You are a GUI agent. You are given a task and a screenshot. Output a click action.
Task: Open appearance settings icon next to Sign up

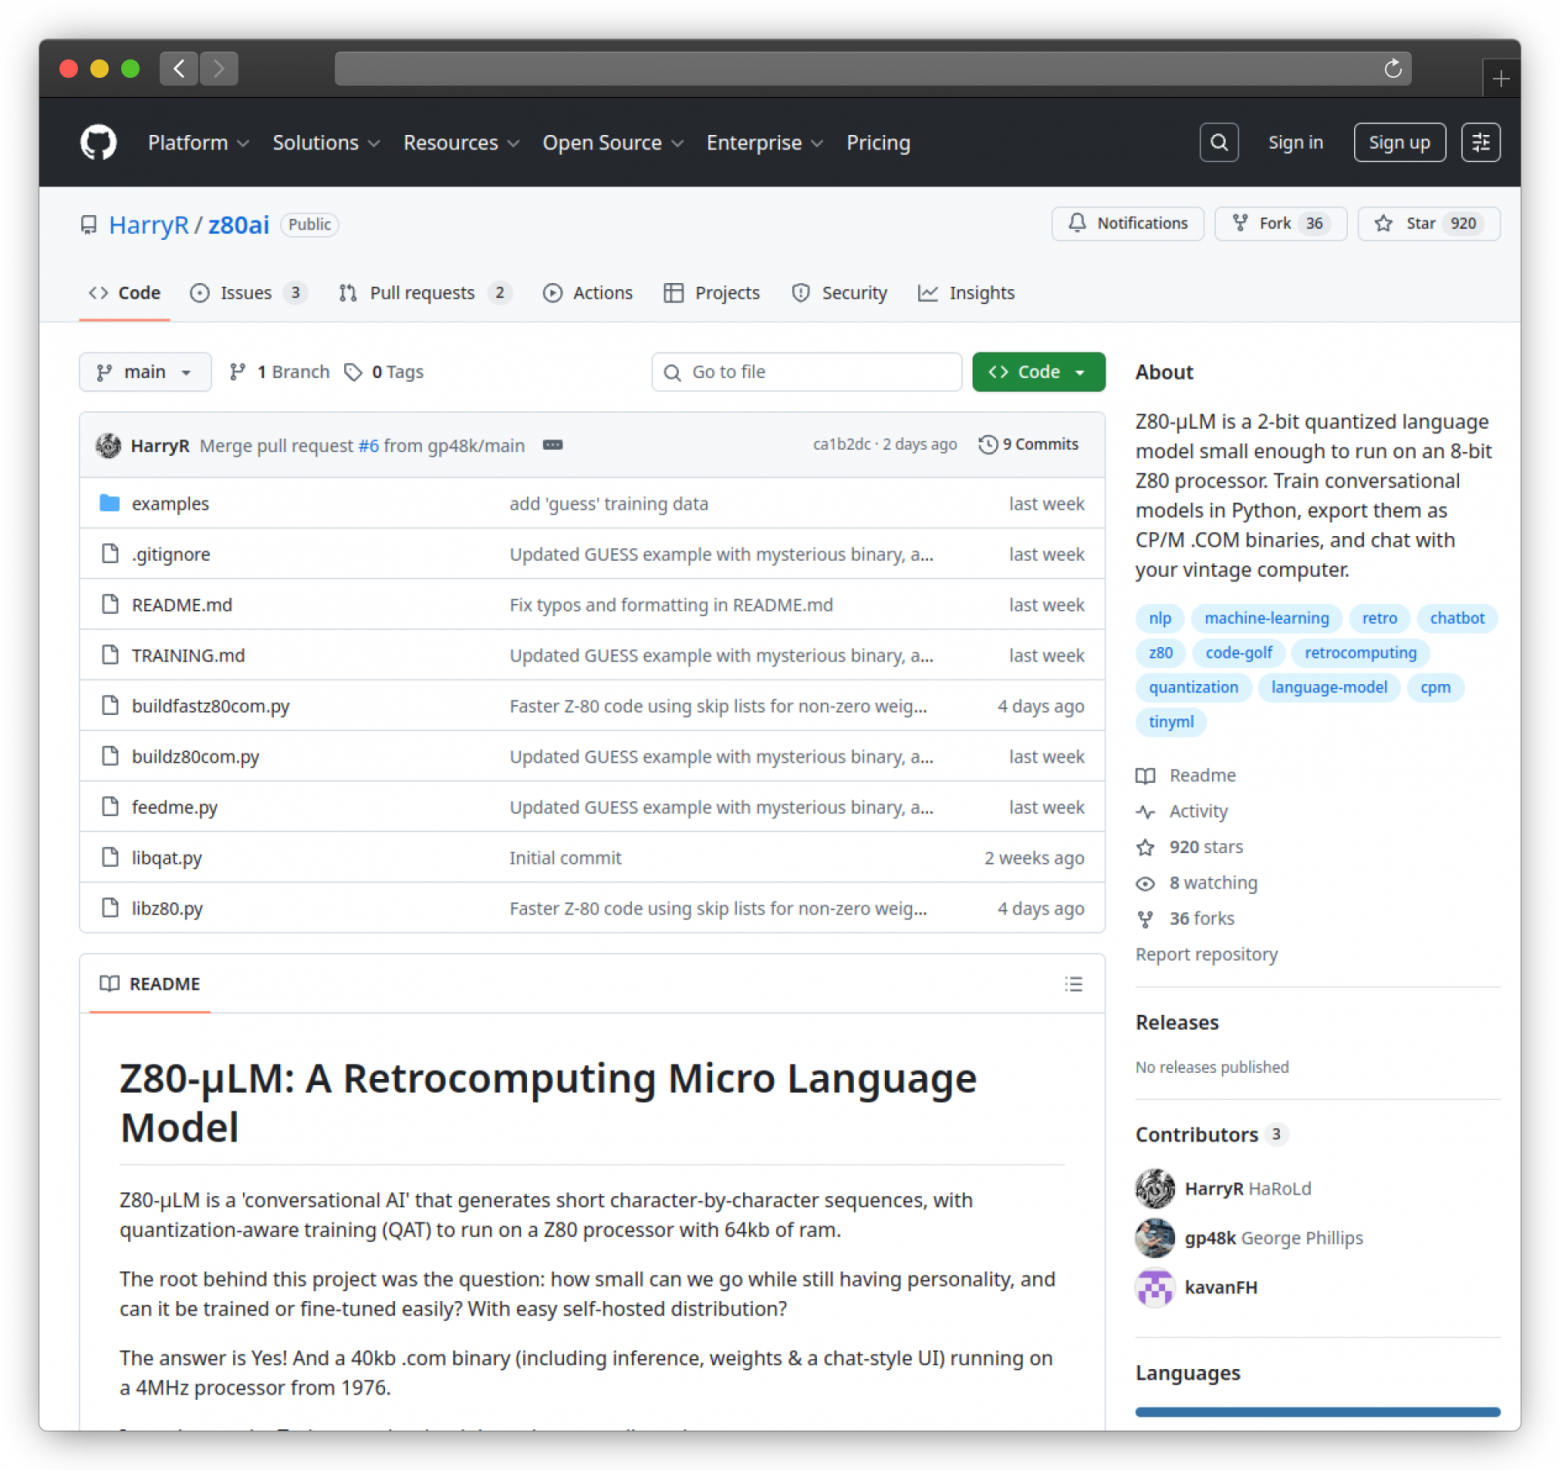point(1480,143)
